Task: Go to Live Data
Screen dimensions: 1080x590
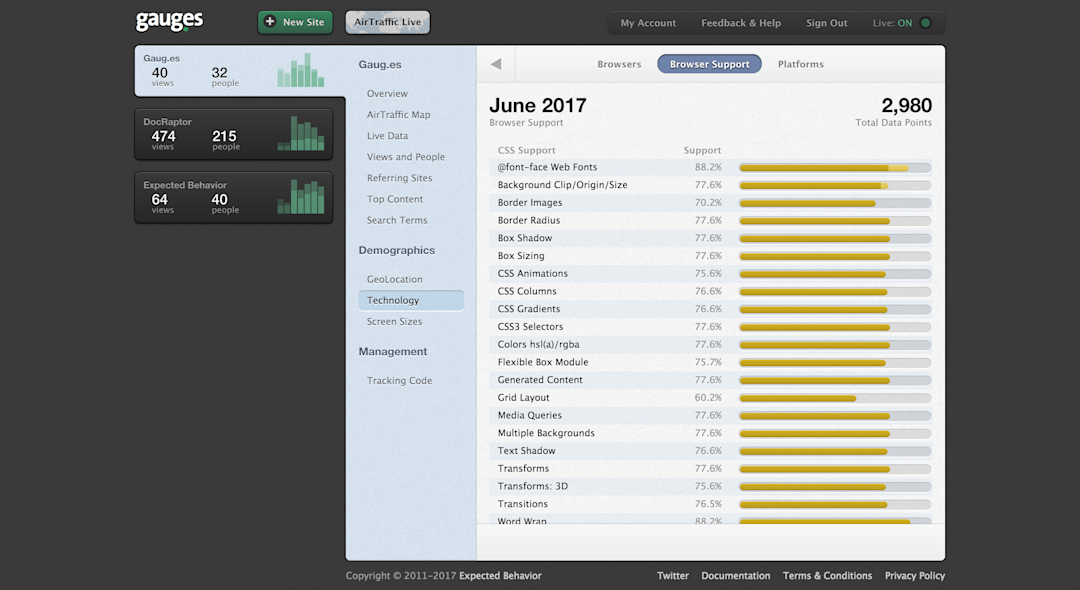Action: click(x=387, y=136)
